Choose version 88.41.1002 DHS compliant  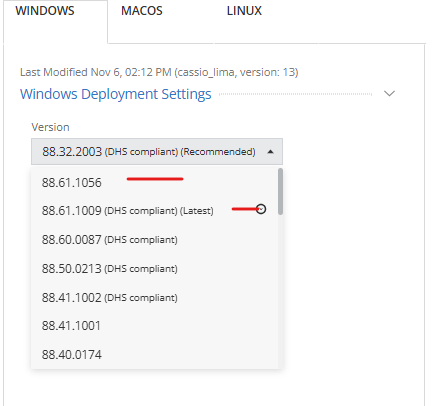click(154, 297)
